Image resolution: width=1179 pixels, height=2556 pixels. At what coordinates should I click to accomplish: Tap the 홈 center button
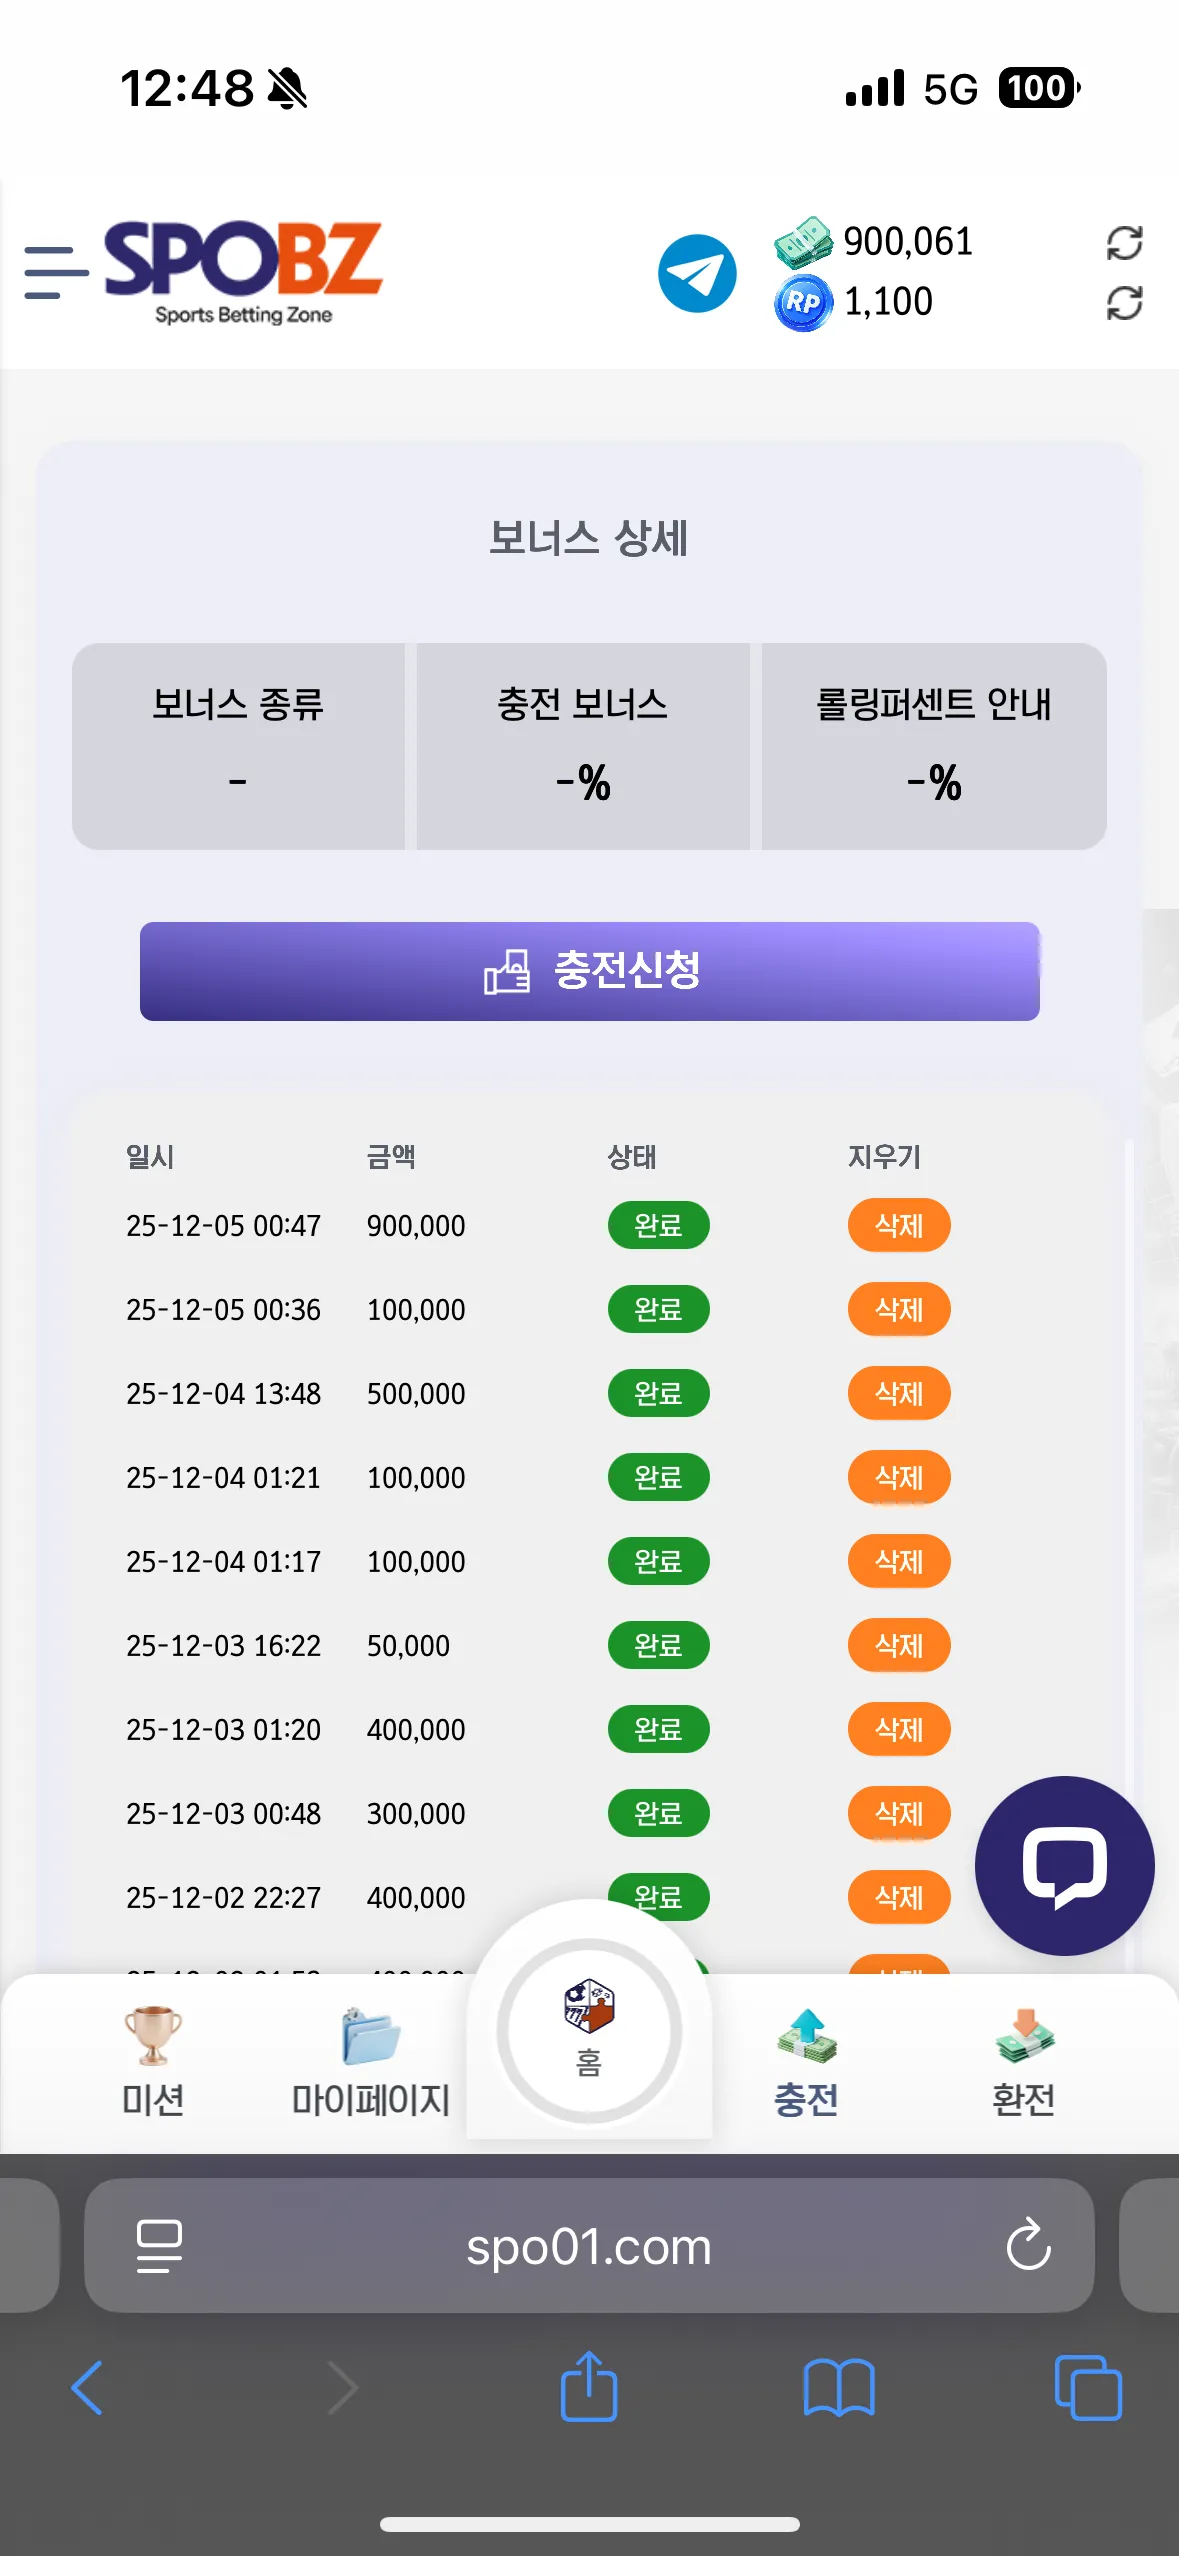click(589, 2031)
